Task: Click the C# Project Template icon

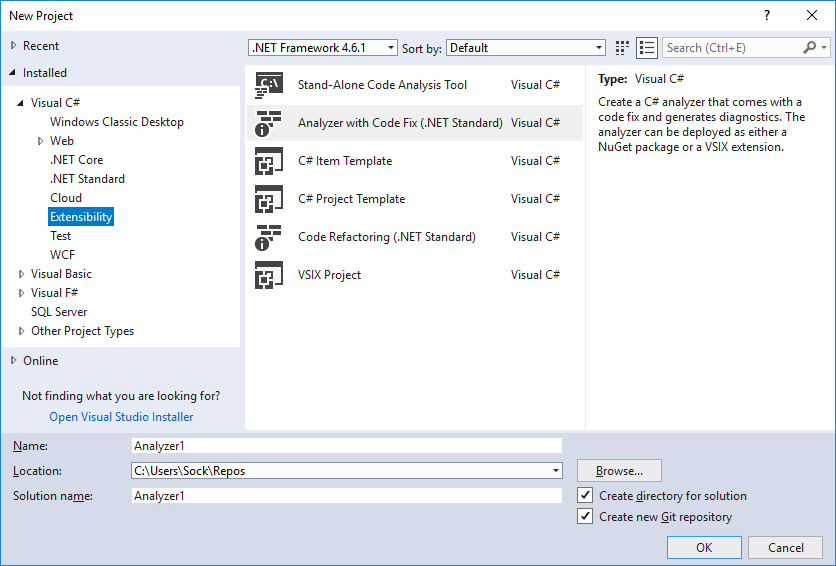Action: click(269, 199)
